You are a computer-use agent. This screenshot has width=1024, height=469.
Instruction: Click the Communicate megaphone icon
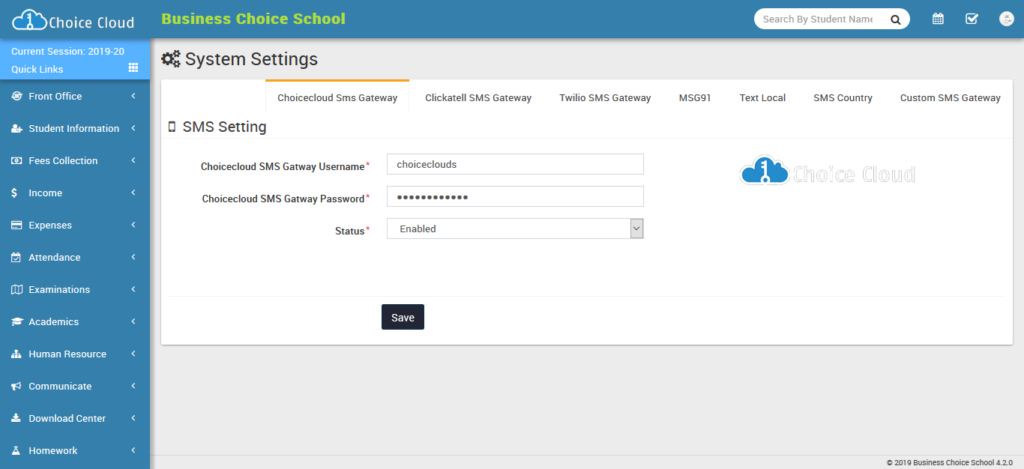click(17, 386)
